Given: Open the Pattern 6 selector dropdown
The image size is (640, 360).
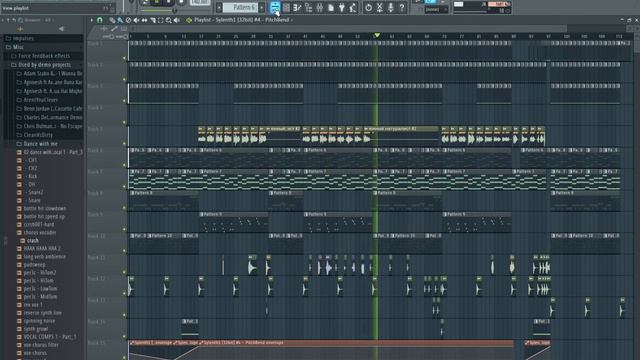Looking at the screenshot, I should 241,7.
